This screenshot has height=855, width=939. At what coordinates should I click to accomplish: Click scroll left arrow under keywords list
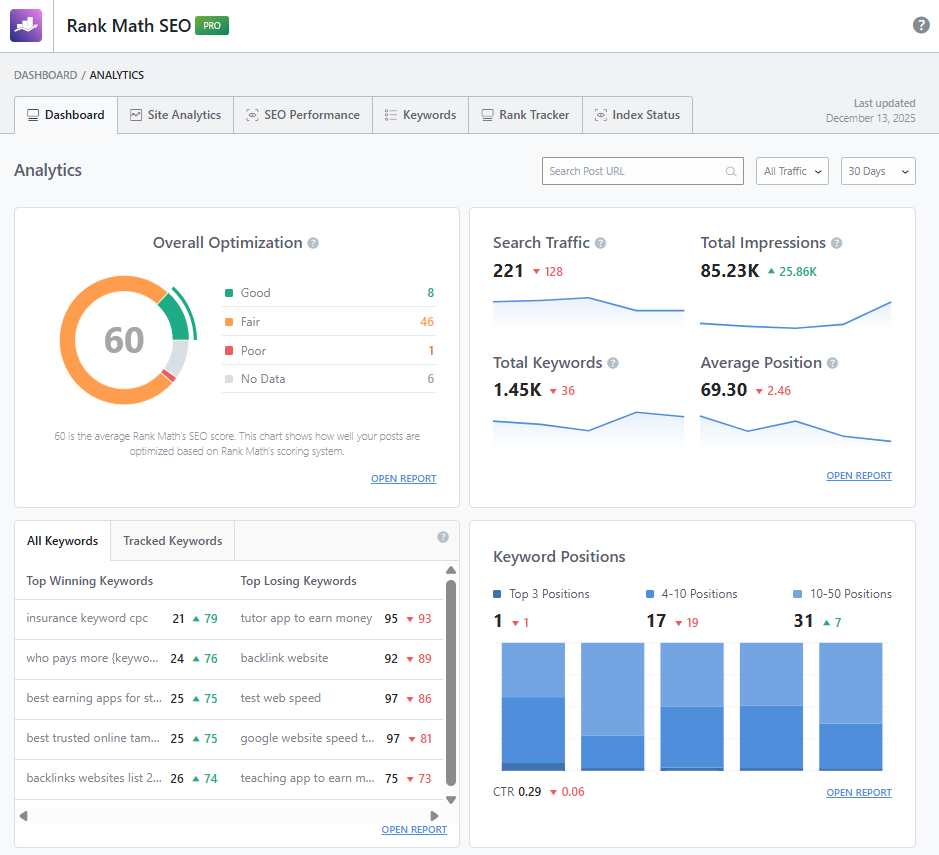(23, 815)
